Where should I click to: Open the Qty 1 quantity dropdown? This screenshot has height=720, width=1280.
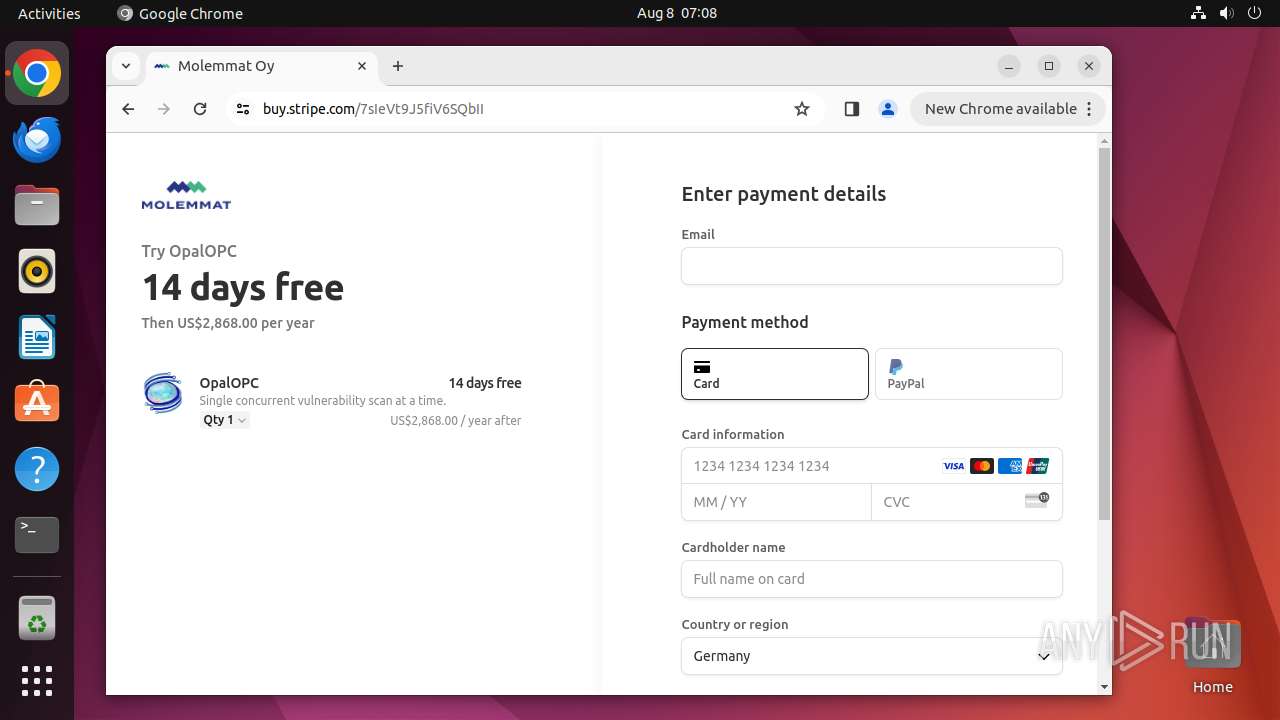(x=225, y=420)
